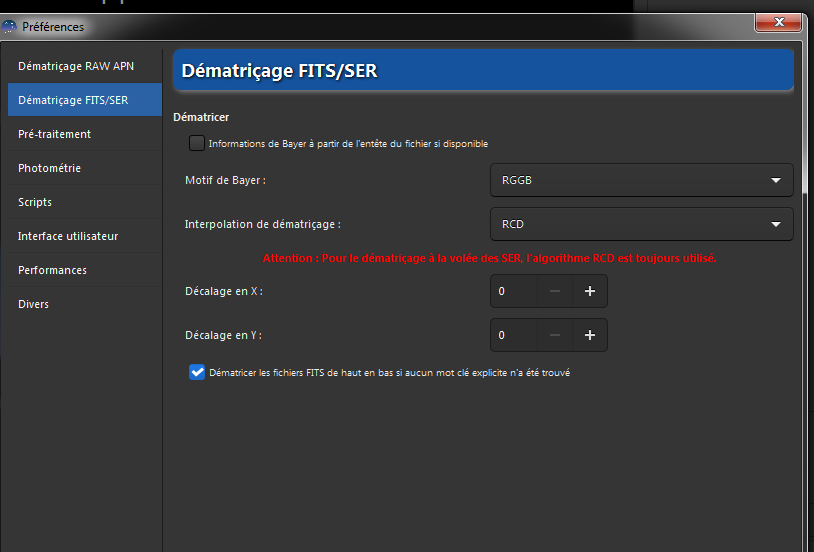This screenshot has height=552, width=814.
Task: Click the Décalage en Y value field
Action: pos(514,335)
